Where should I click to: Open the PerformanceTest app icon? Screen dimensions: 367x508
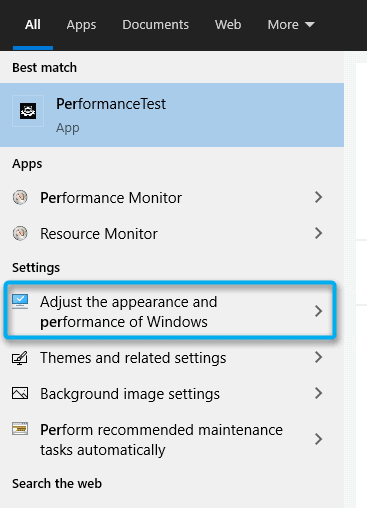pyautogui.click(x=28, y=111)
